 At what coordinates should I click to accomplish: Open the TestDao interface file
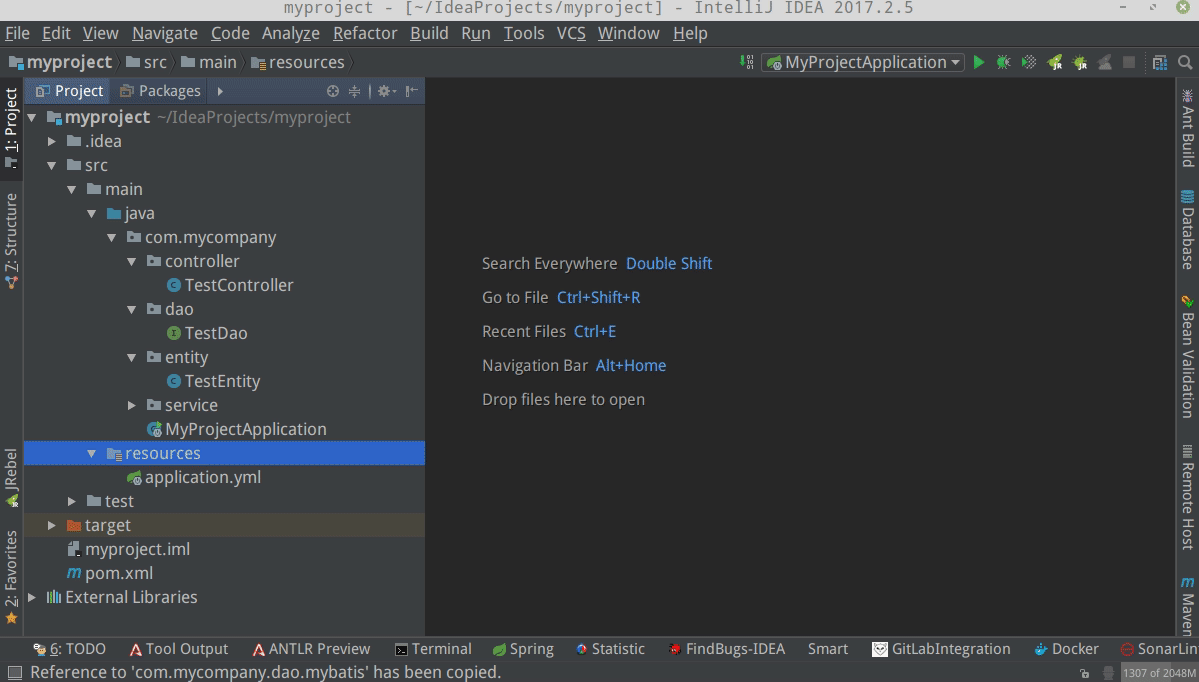(x=207, y=333)
